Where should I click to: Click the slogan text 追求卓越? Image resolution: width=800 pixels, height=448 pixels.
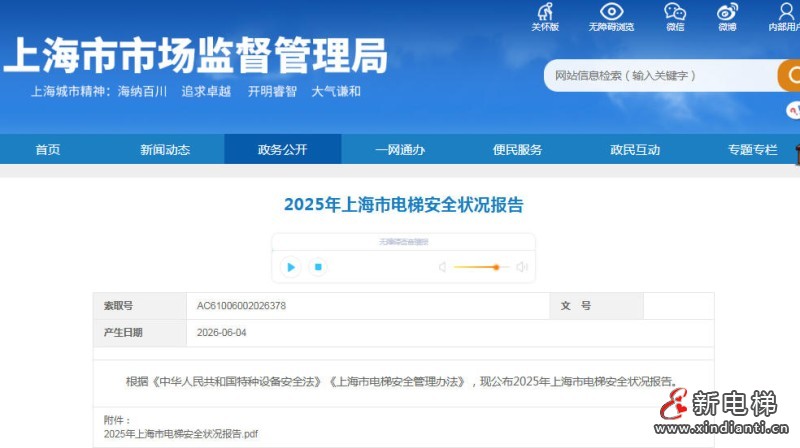206,91
